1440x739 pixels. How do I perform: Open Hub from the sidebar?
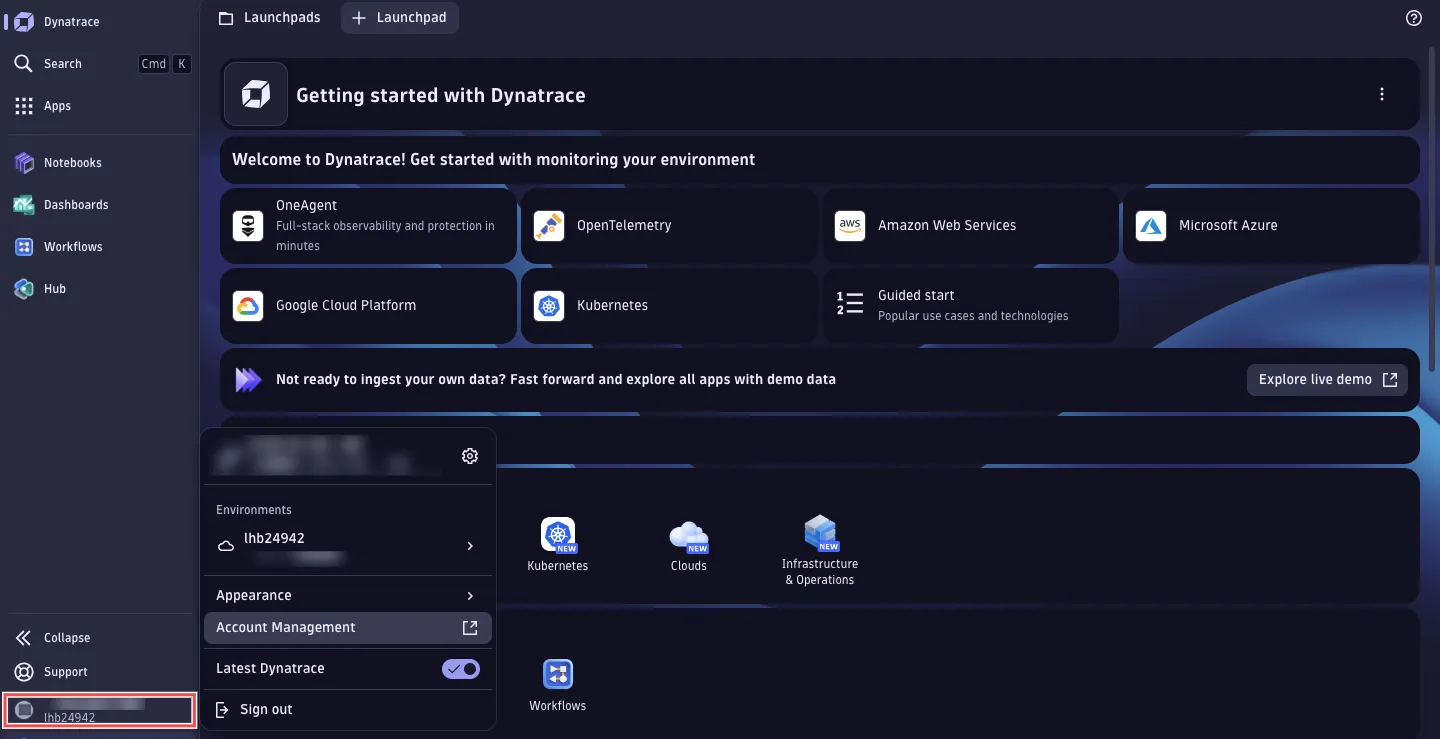(100, 289)
